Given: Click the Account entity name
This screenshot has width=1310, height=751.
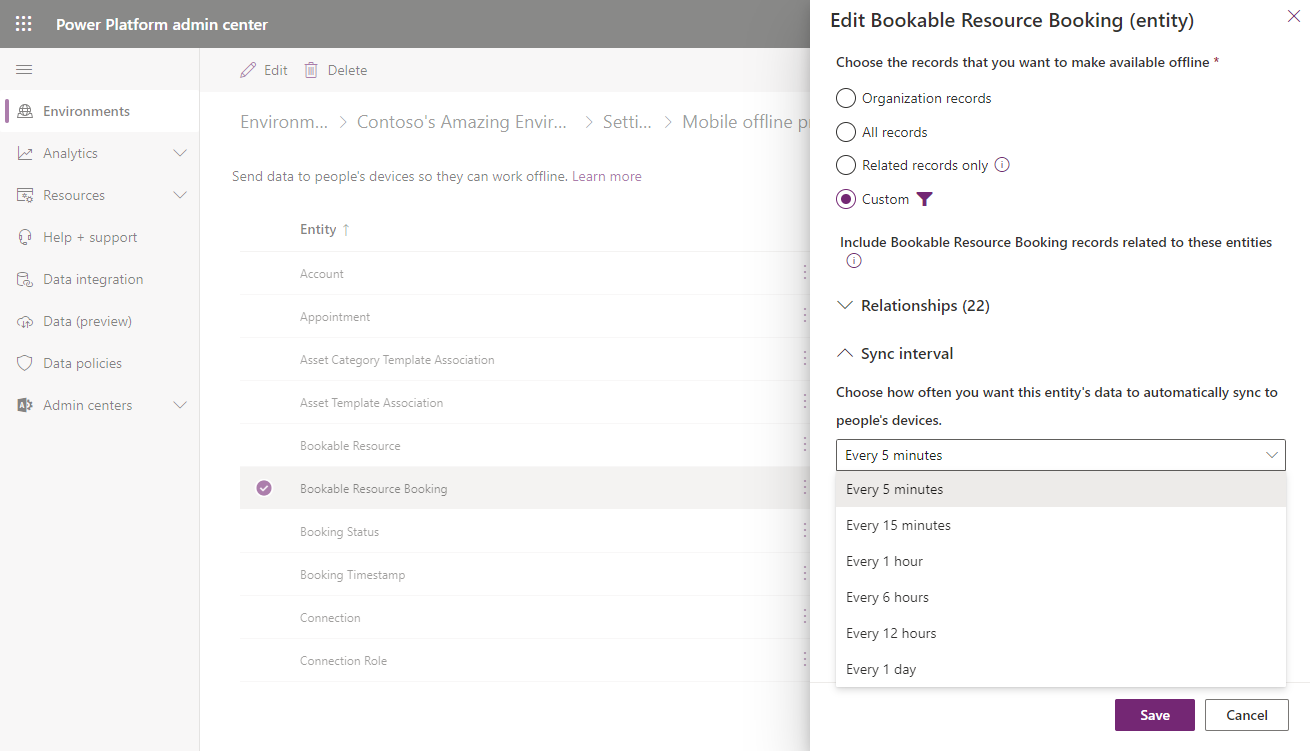Looking at the screenshot, I should 322,273.
